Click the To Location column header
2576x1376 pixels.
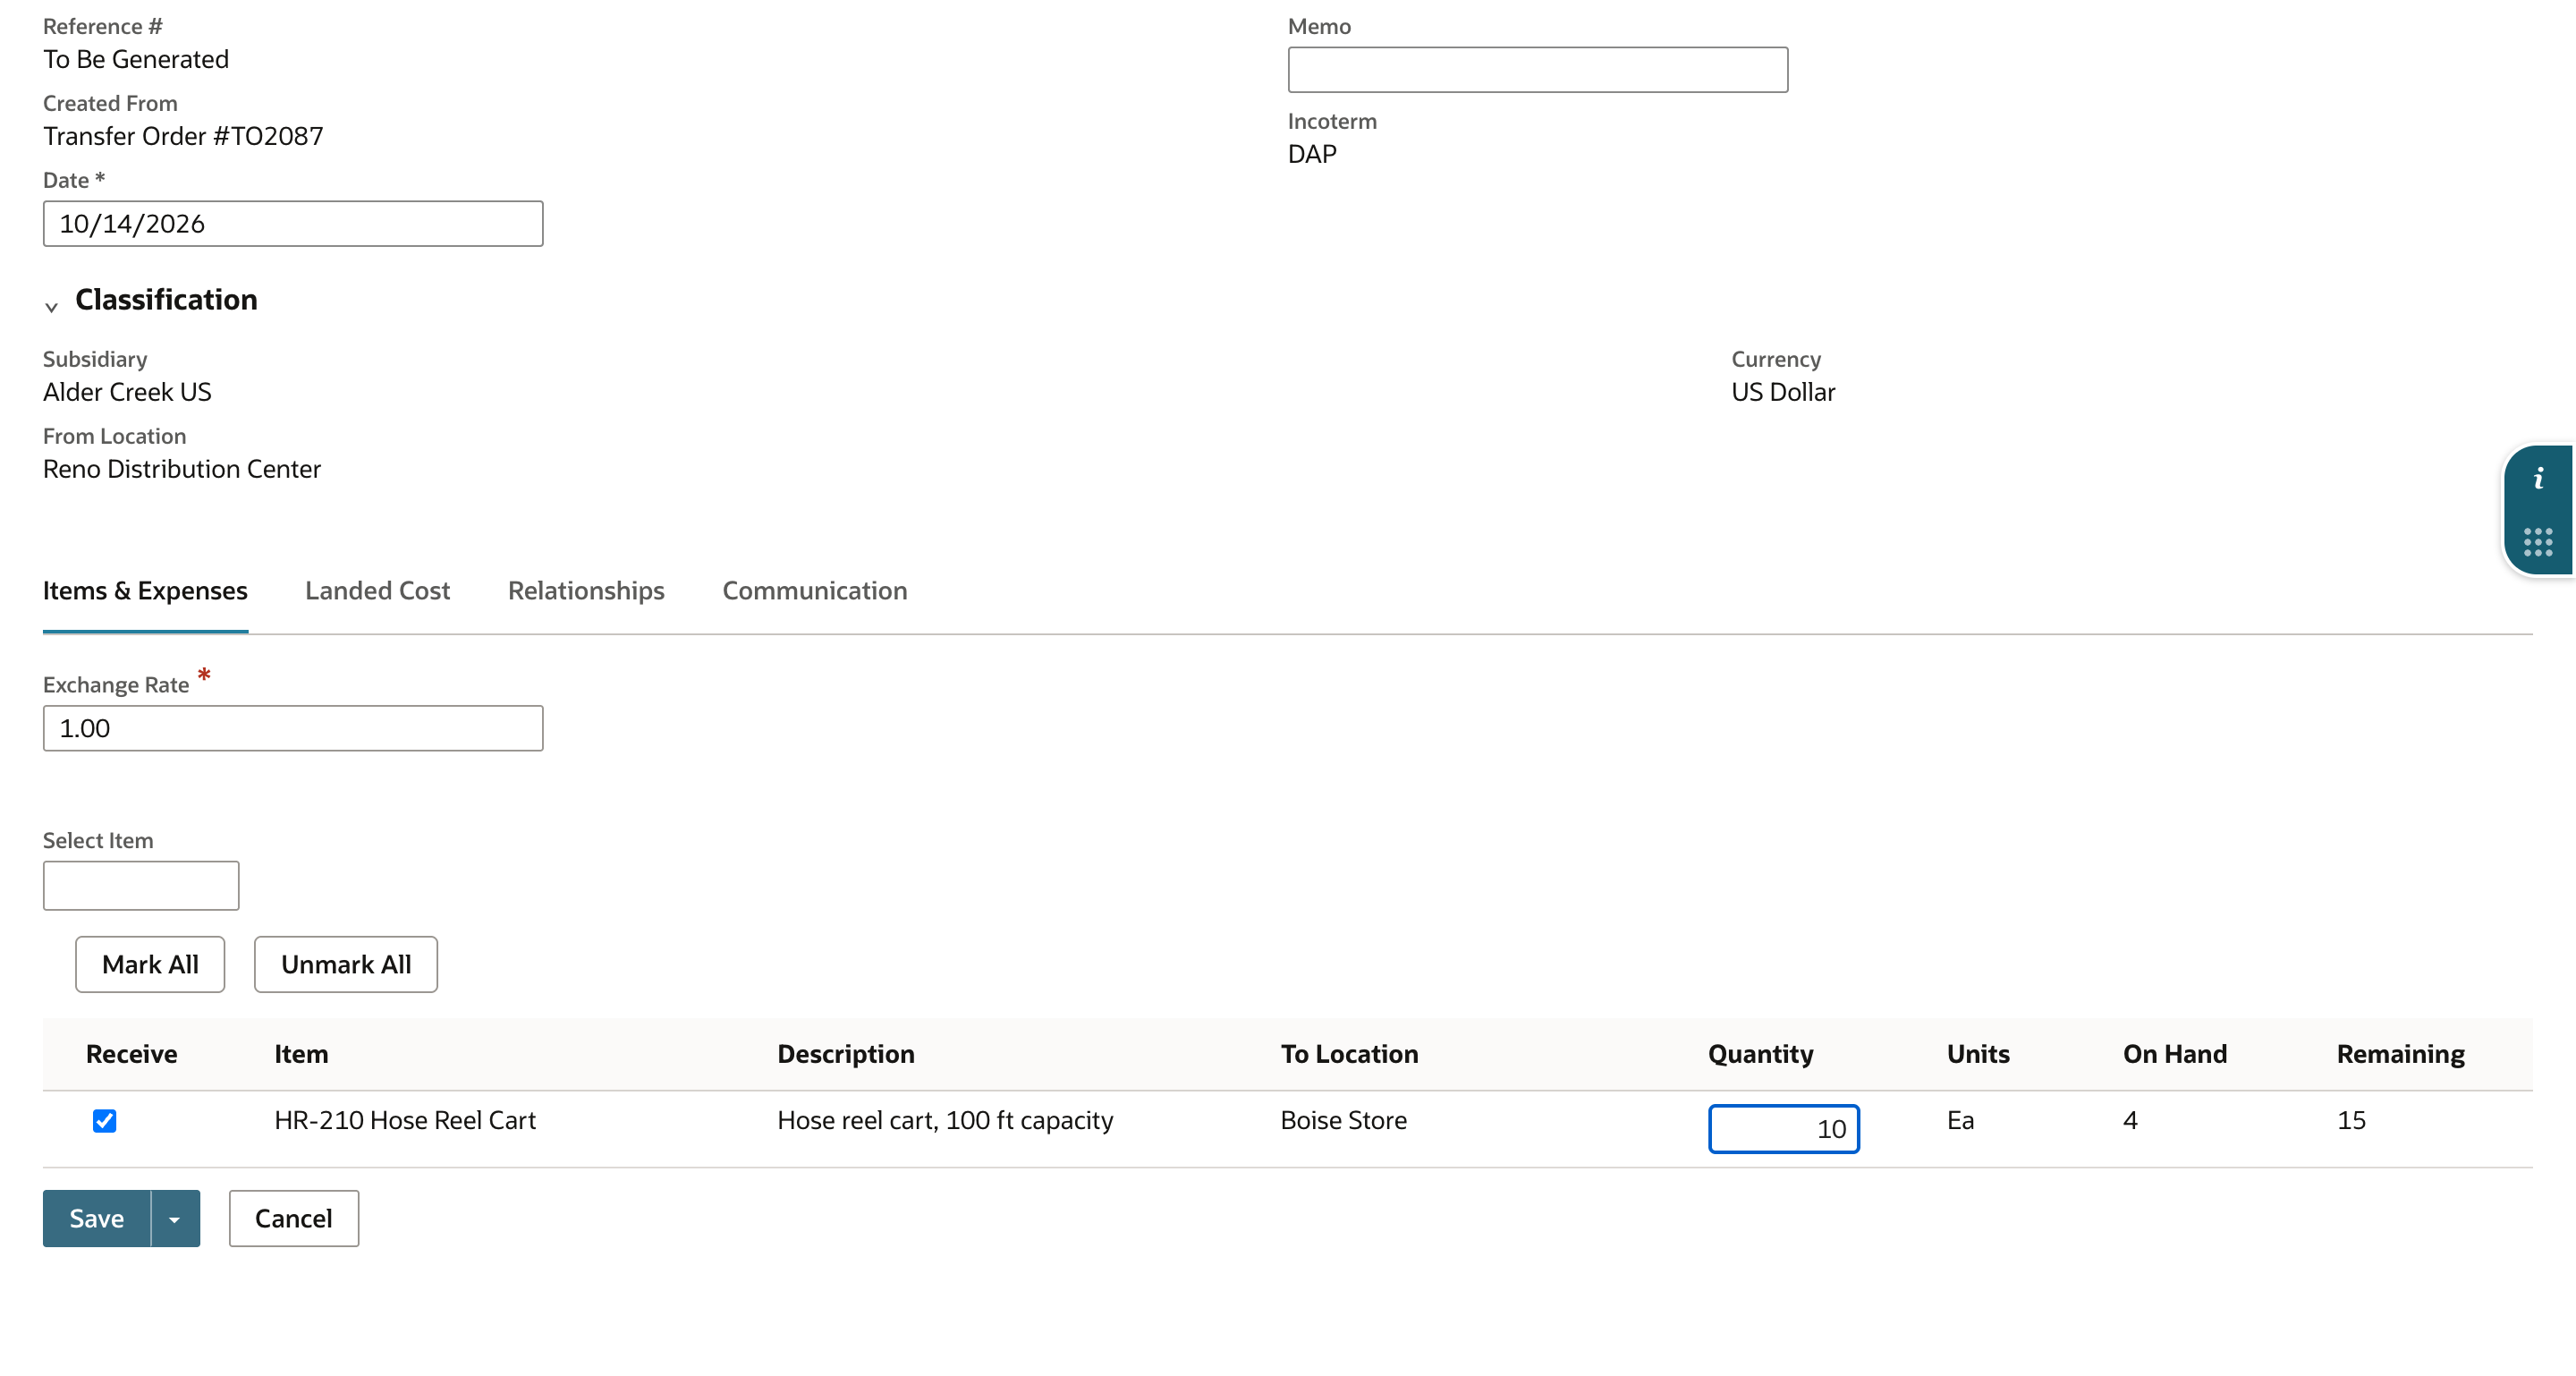point(1350,1054)
